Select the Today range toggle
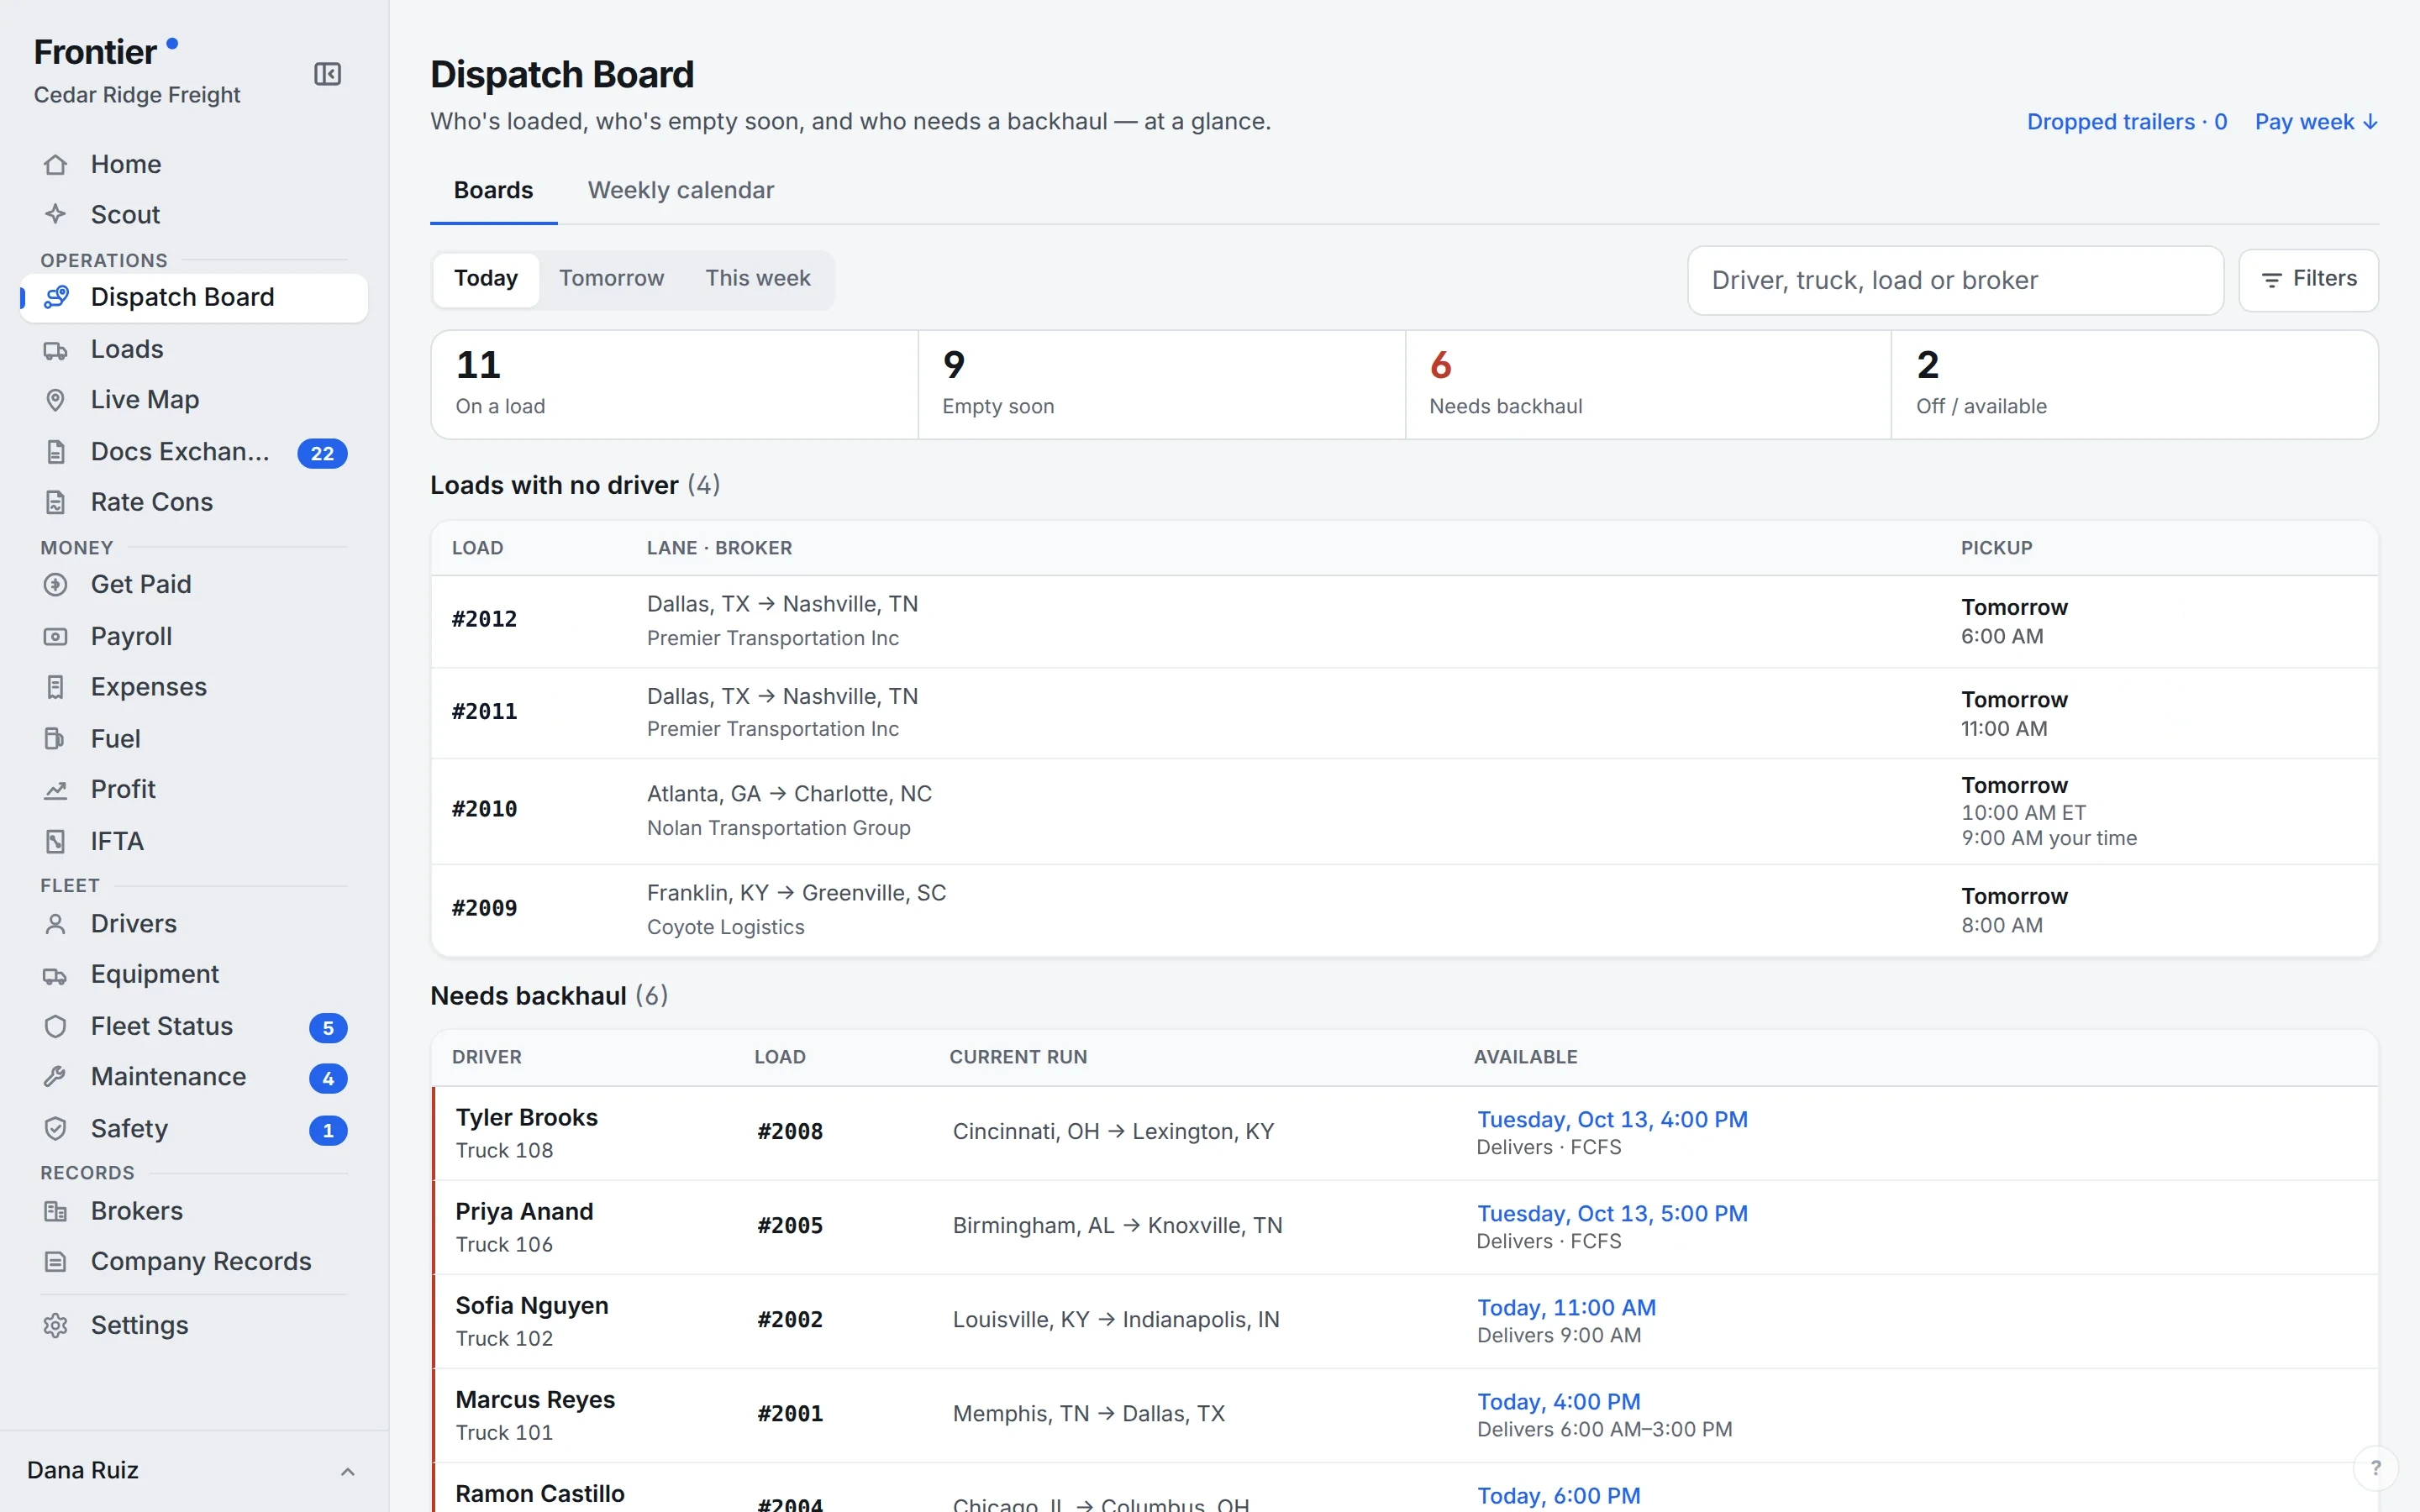2420x1512 pixels. tap(486, 279)
